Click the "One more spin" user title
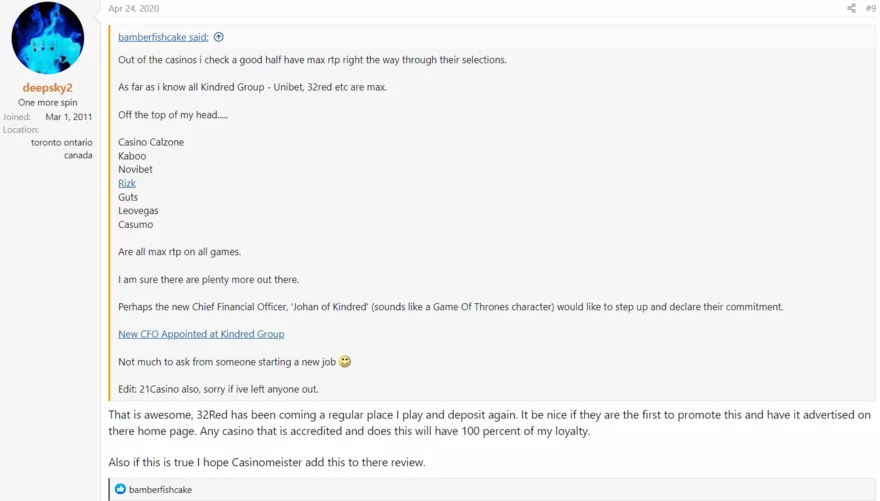The height and width of the screenshot is (501, 880). click(47, 103)
